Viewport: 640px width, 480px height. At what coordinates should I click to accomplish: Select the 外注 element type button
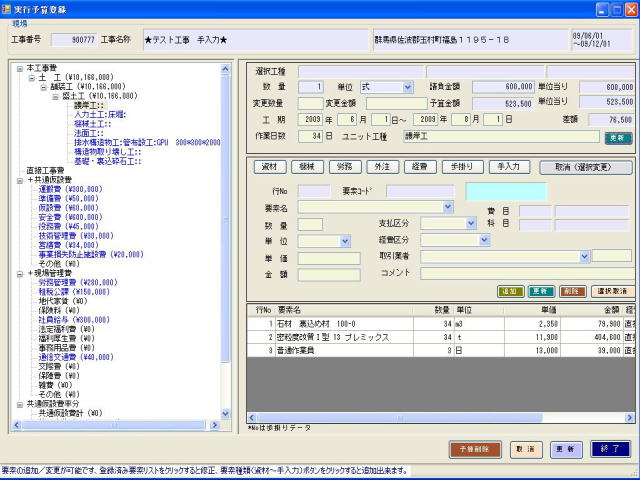point(382,167)
